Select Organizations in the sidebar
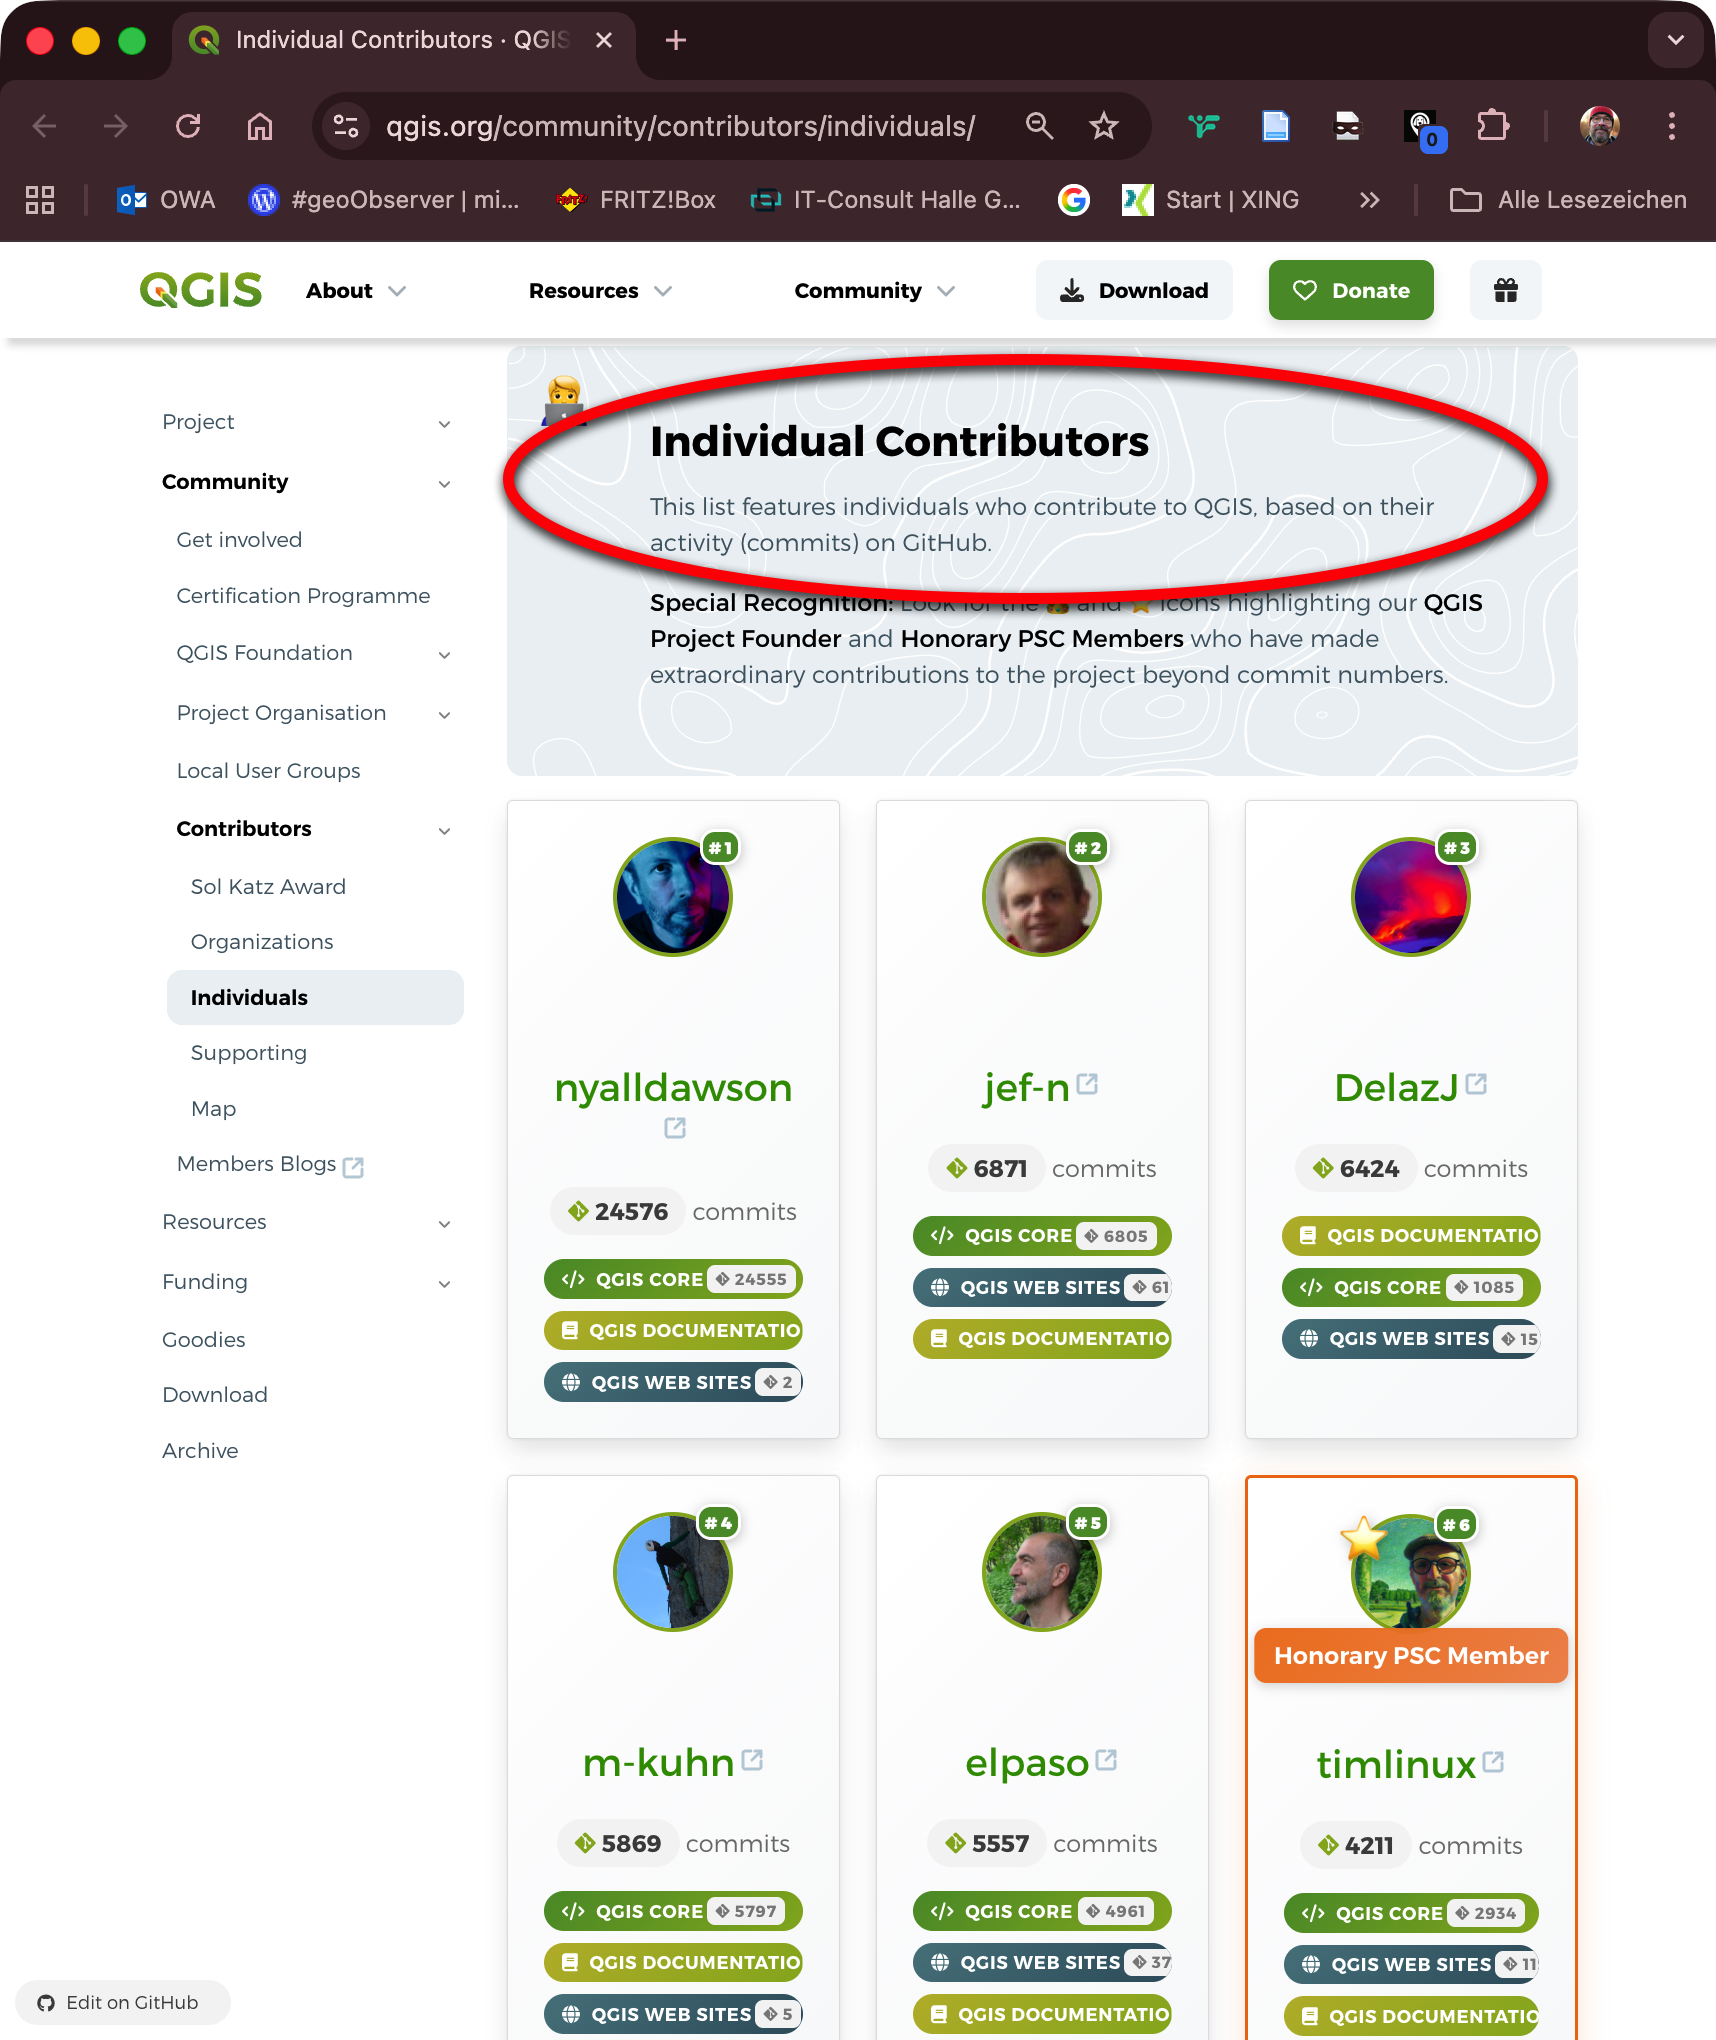1716x2040 pixels. point(262,942)
